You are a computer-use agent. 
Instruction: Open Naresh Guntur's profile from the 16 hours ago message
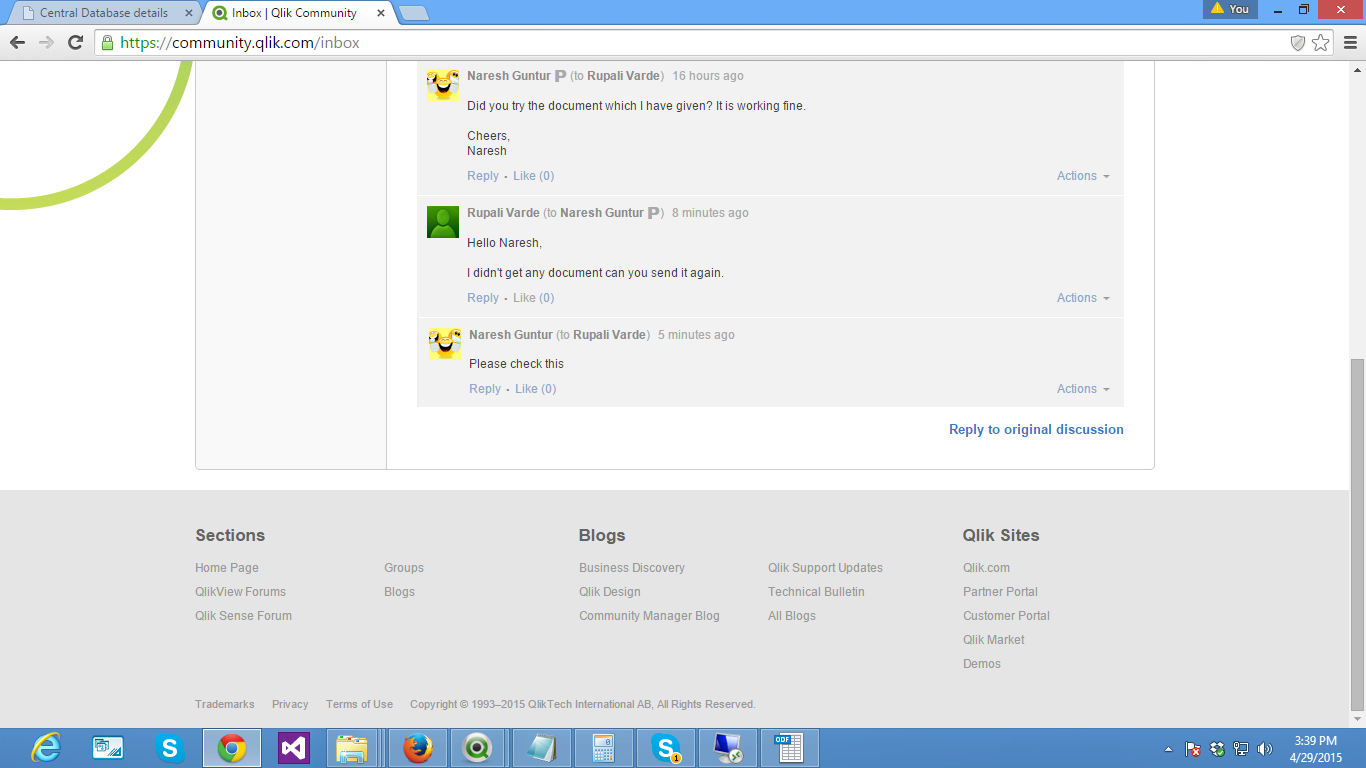point(509,76)
